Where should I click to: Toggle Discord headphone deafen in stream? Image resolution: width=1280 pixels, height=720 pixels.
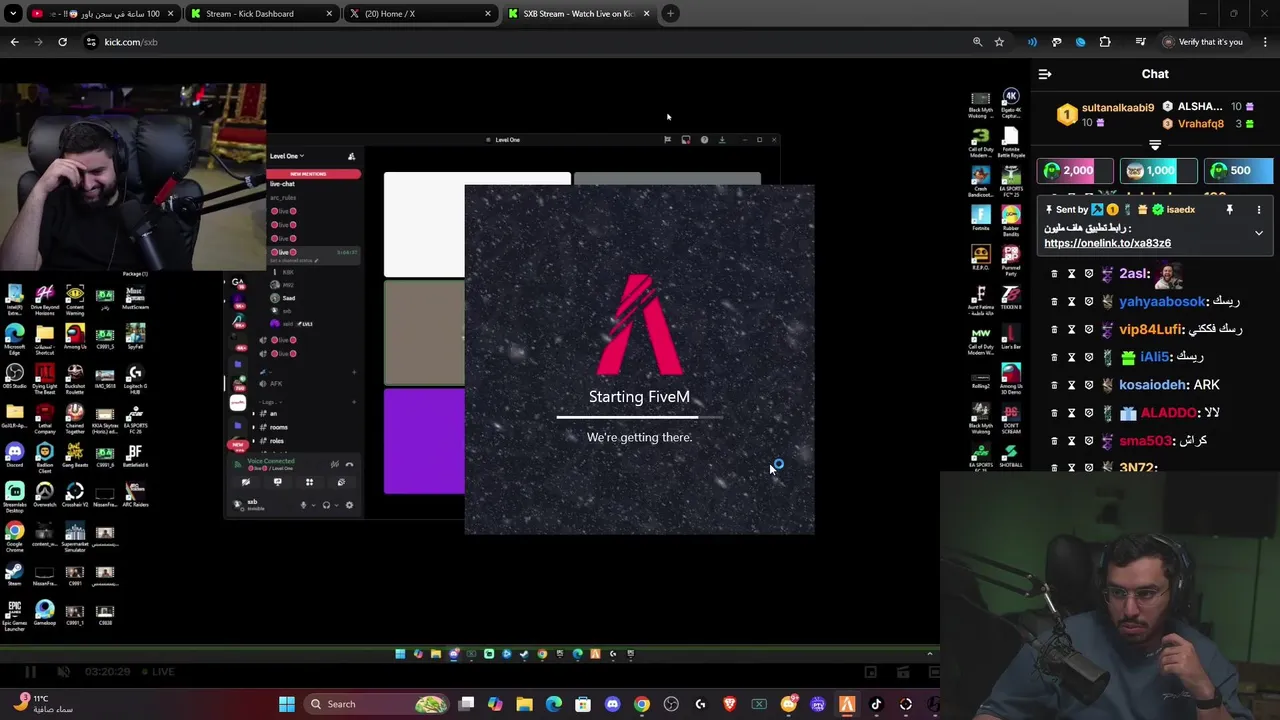coord(326,505)
